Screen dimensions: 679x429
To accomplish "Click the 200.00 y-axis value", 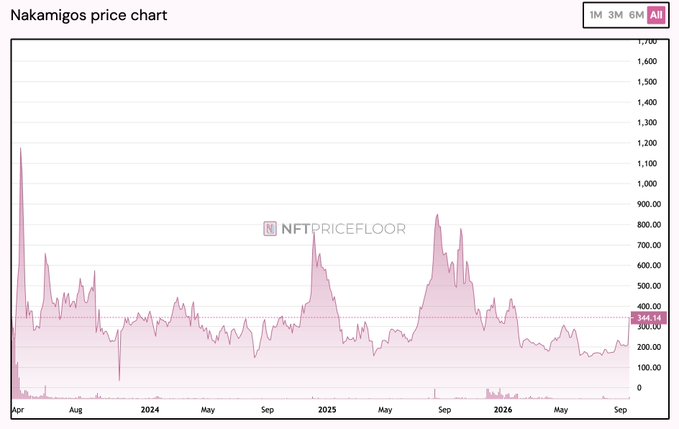I will tap(649, 347).
